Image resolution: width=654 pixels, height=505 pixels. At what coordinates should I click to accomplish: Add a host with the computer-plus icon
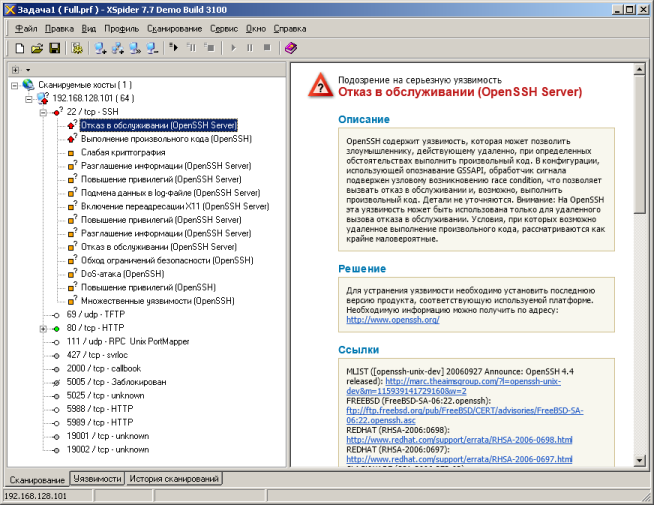tap(100, 48)
